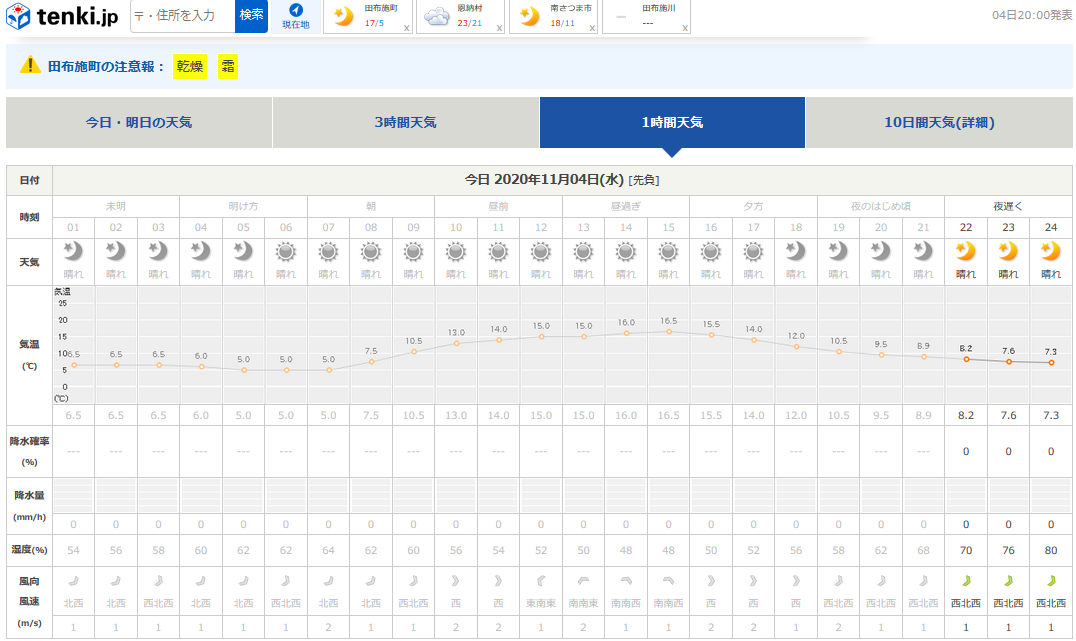The height and width of the screenshot is (641, 1076).
Task: Click temperature value 7.6 in the table row
Action: pyautogui.click(x=1008, y=415)
